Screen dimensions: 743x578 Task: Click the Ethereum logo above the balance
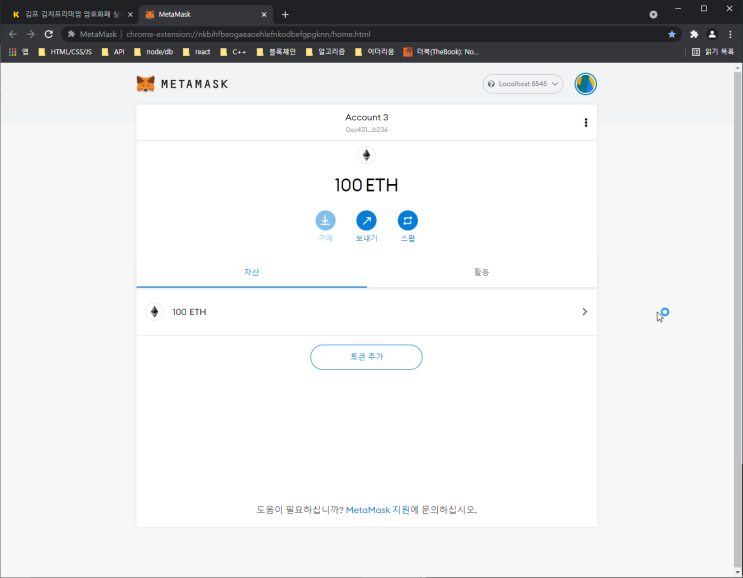(366, 155)
